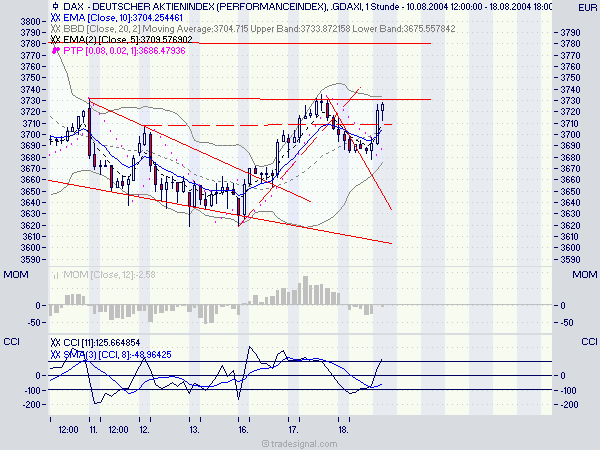Click the line-style icon beside BBD legend
The height and width of the screenshot is (450, 600).
[x=55, y=29]
